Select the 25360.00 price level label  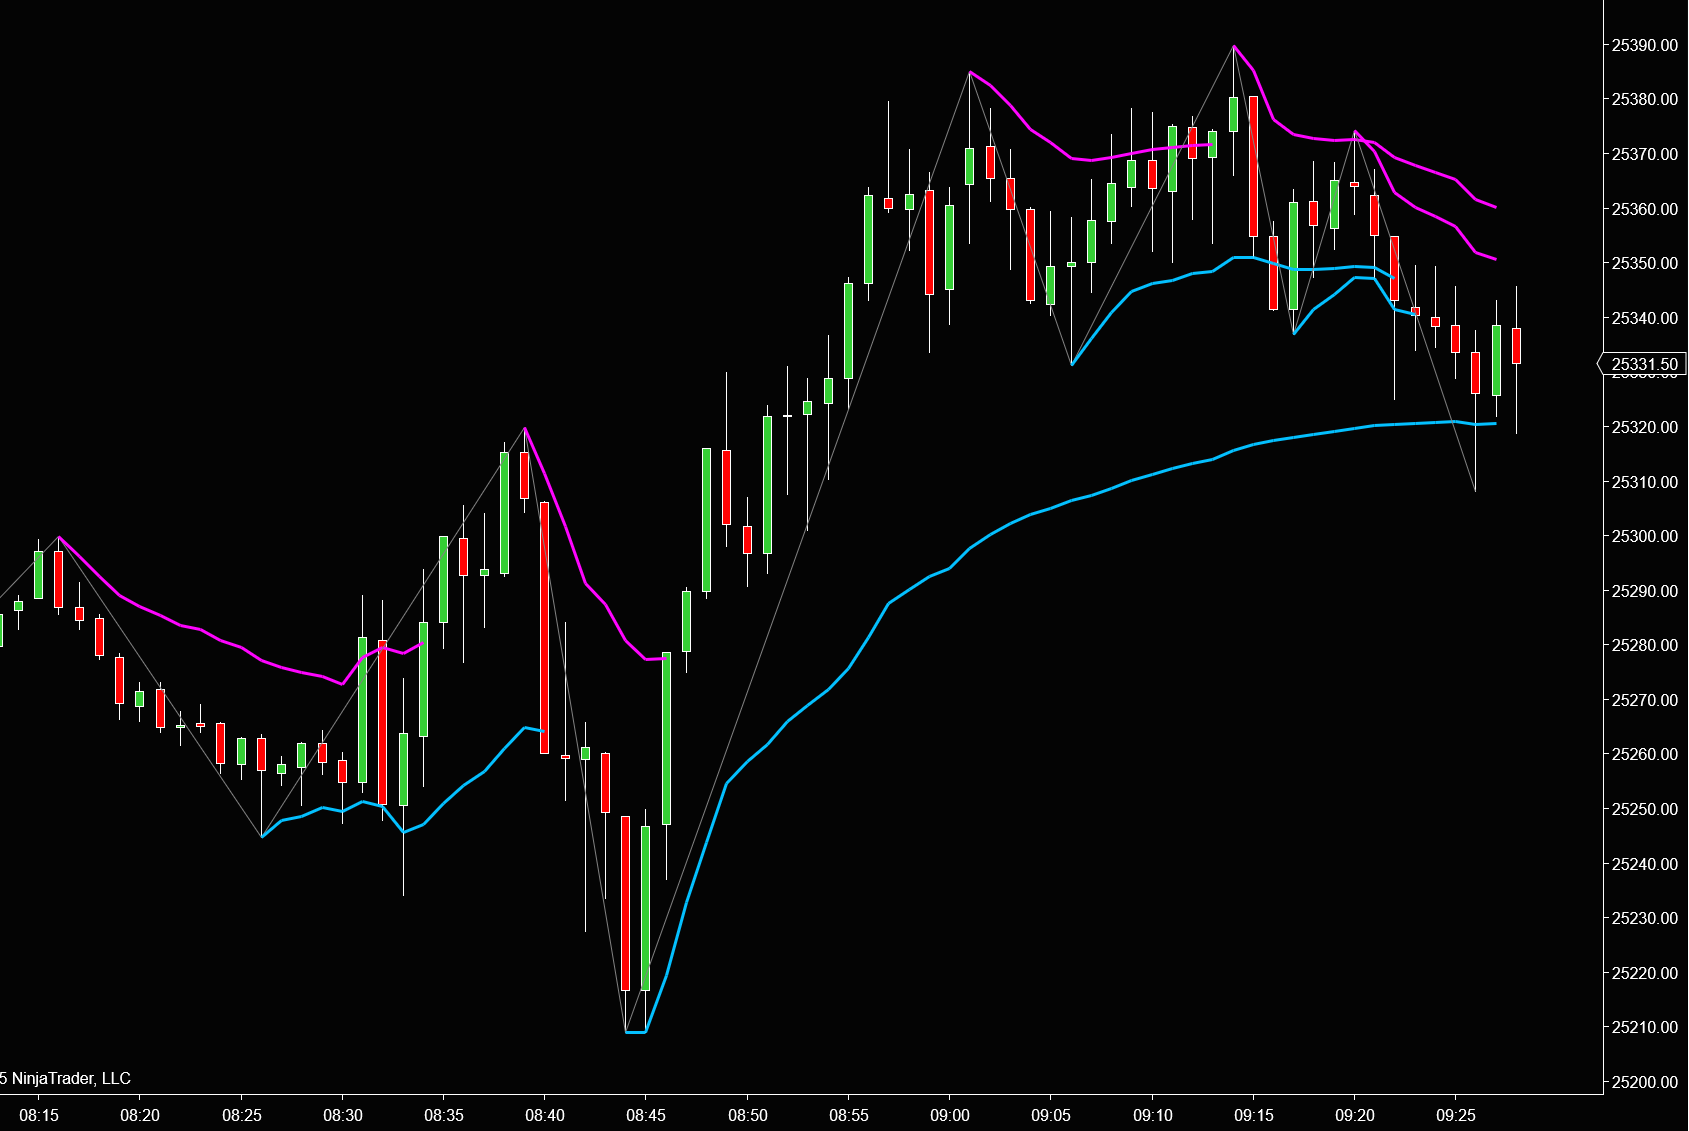pos(1645,209)
